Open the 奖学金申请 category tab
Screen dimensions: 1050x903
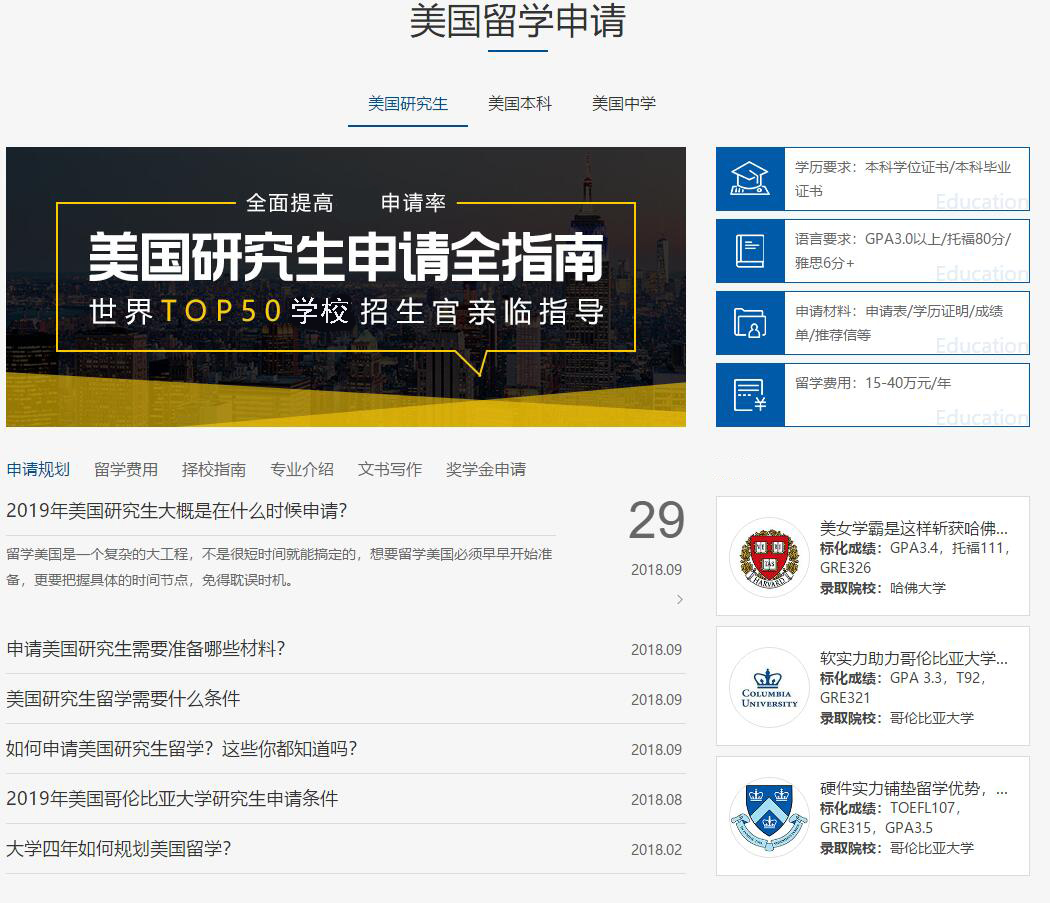click(x=486, y=469)
